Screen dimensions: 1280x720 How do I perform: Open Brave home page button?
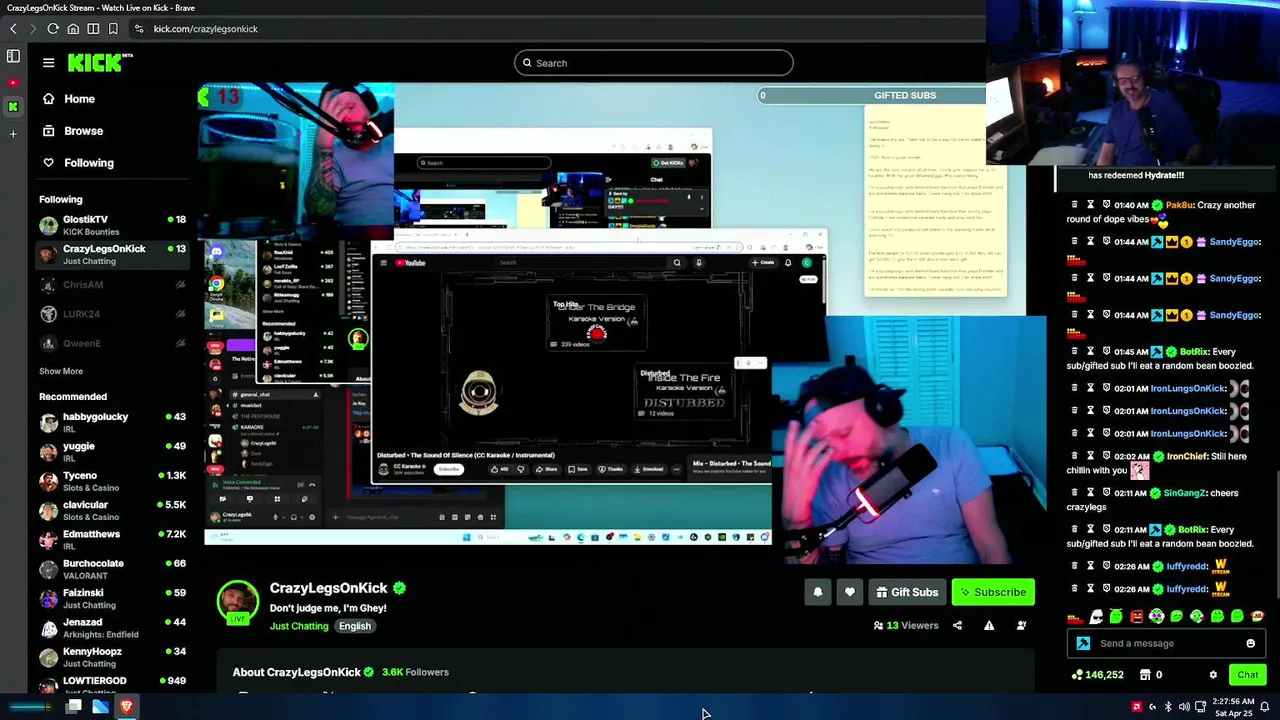73,29
